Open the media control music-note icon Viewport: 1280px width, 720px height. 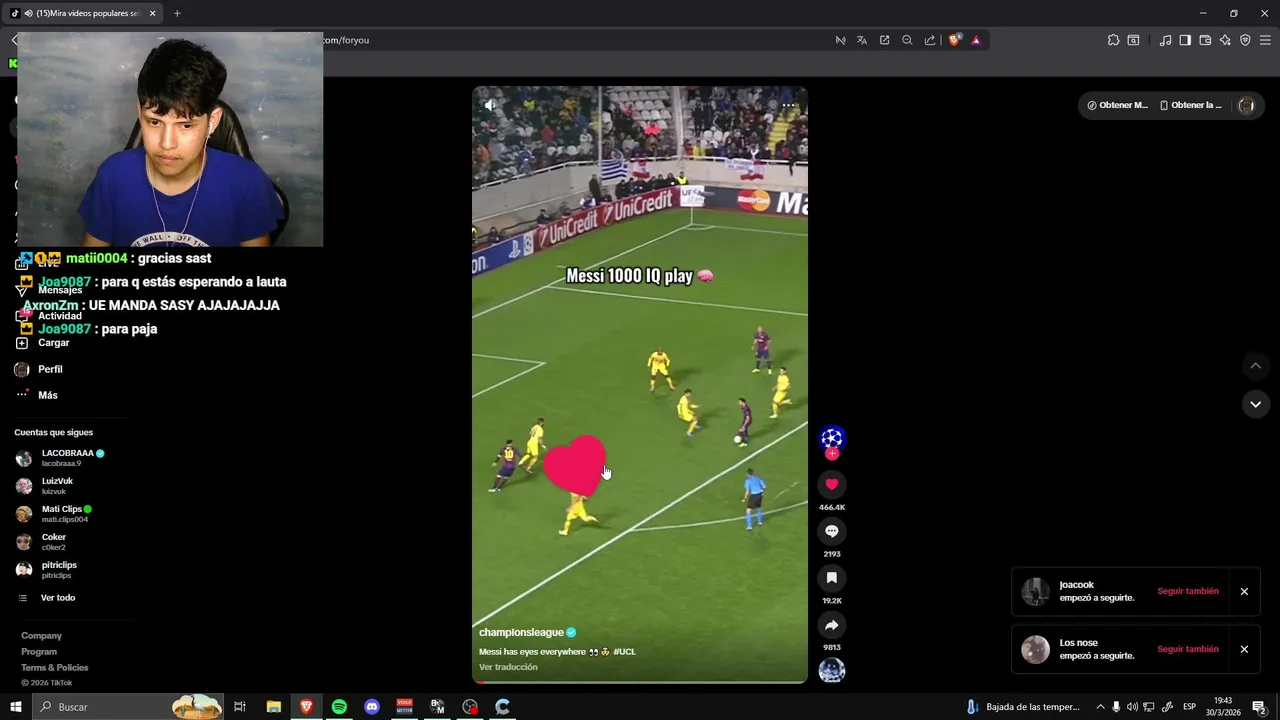(1165, 40)
